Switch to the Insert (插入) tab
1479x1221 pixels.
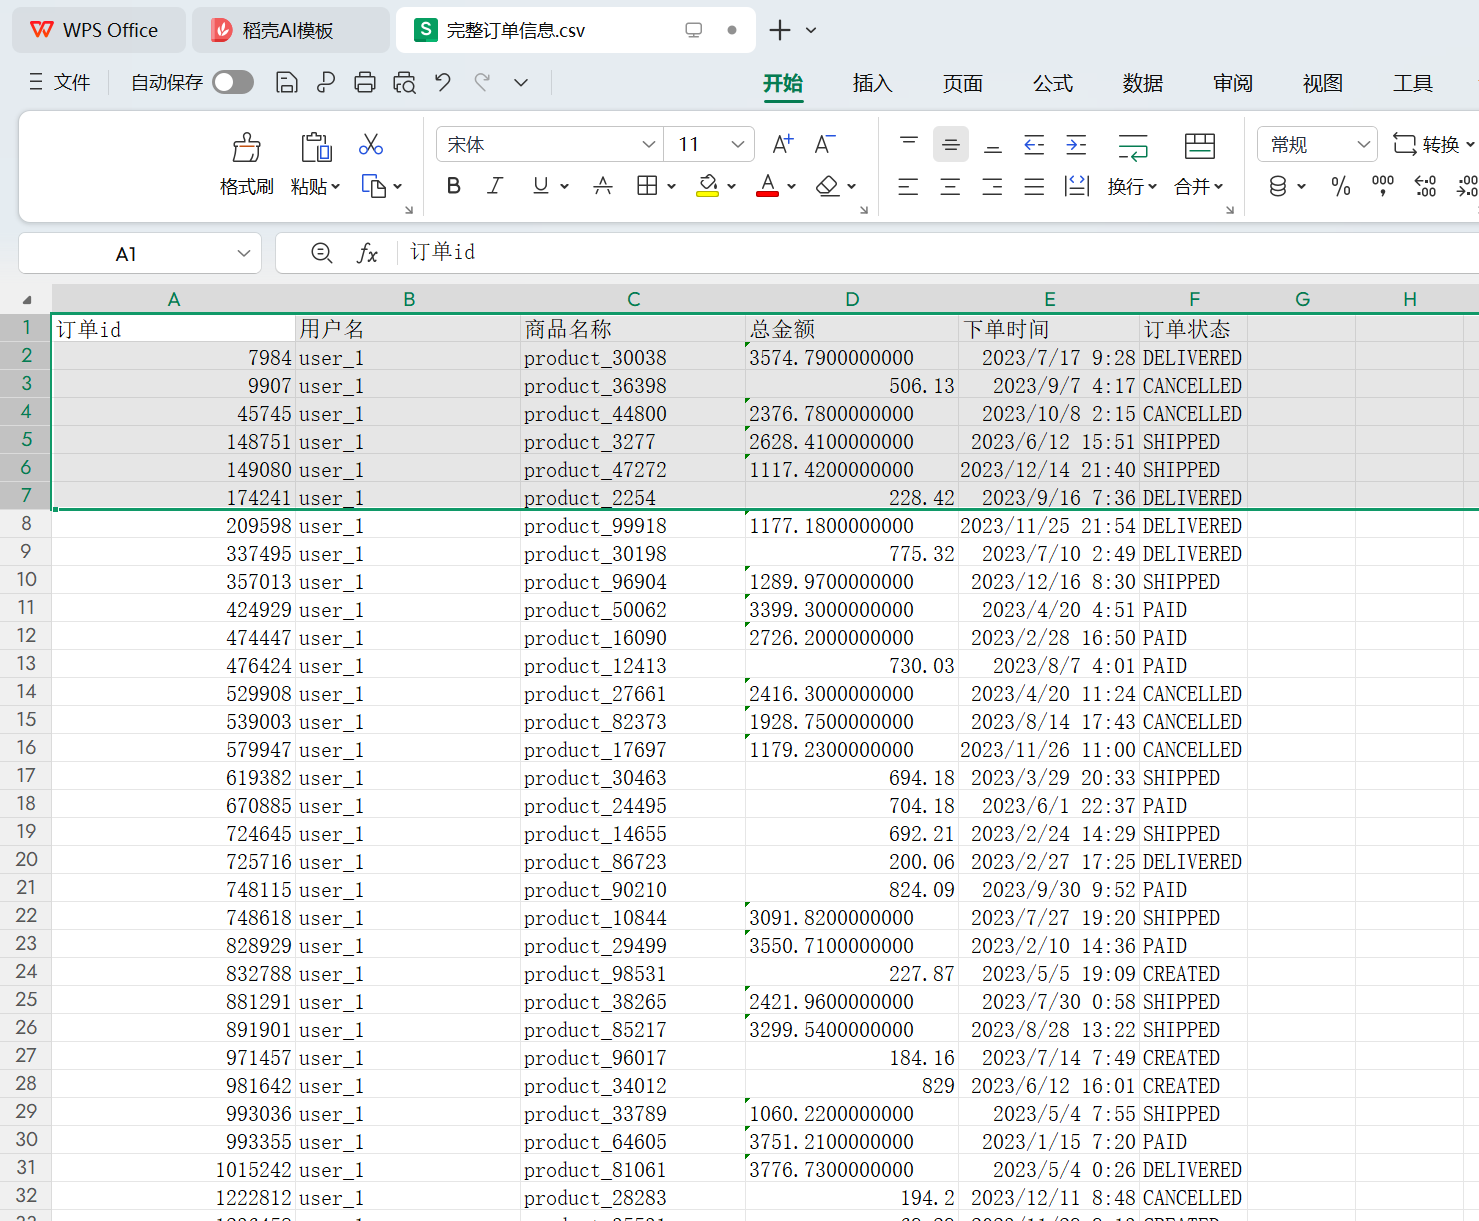click(872, 84)
